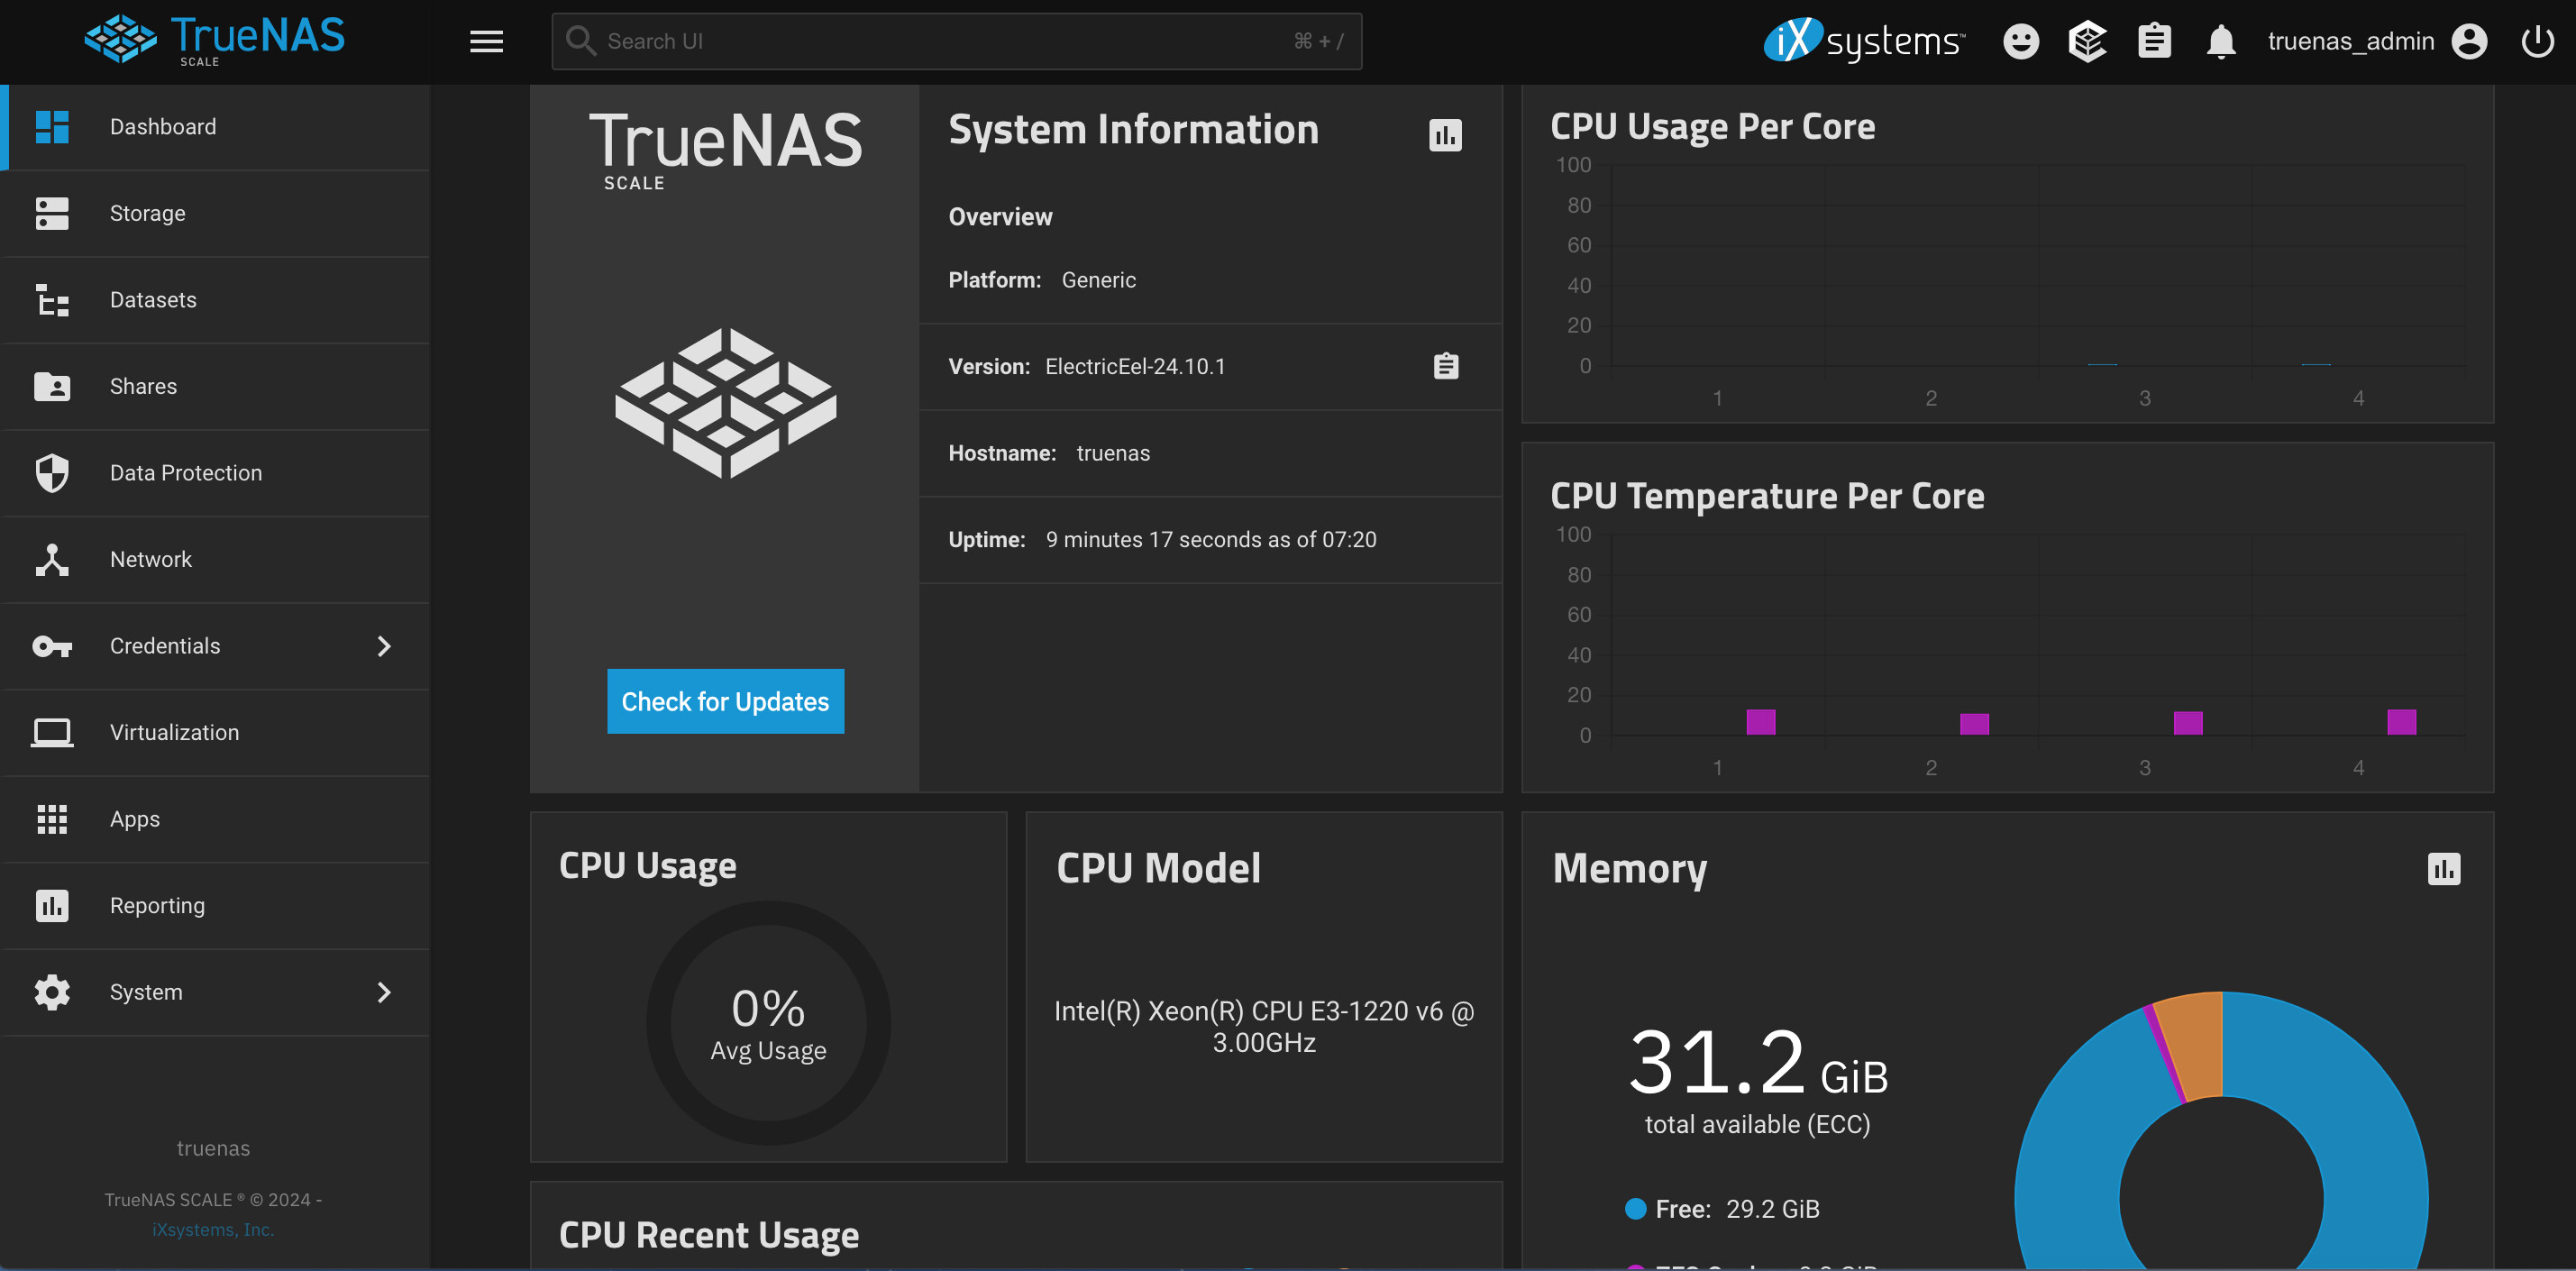The height and width of the screenshot is (1271, 2576).
Task: Click the Reporting chart icon in sidebar
Action: (52, 905)
